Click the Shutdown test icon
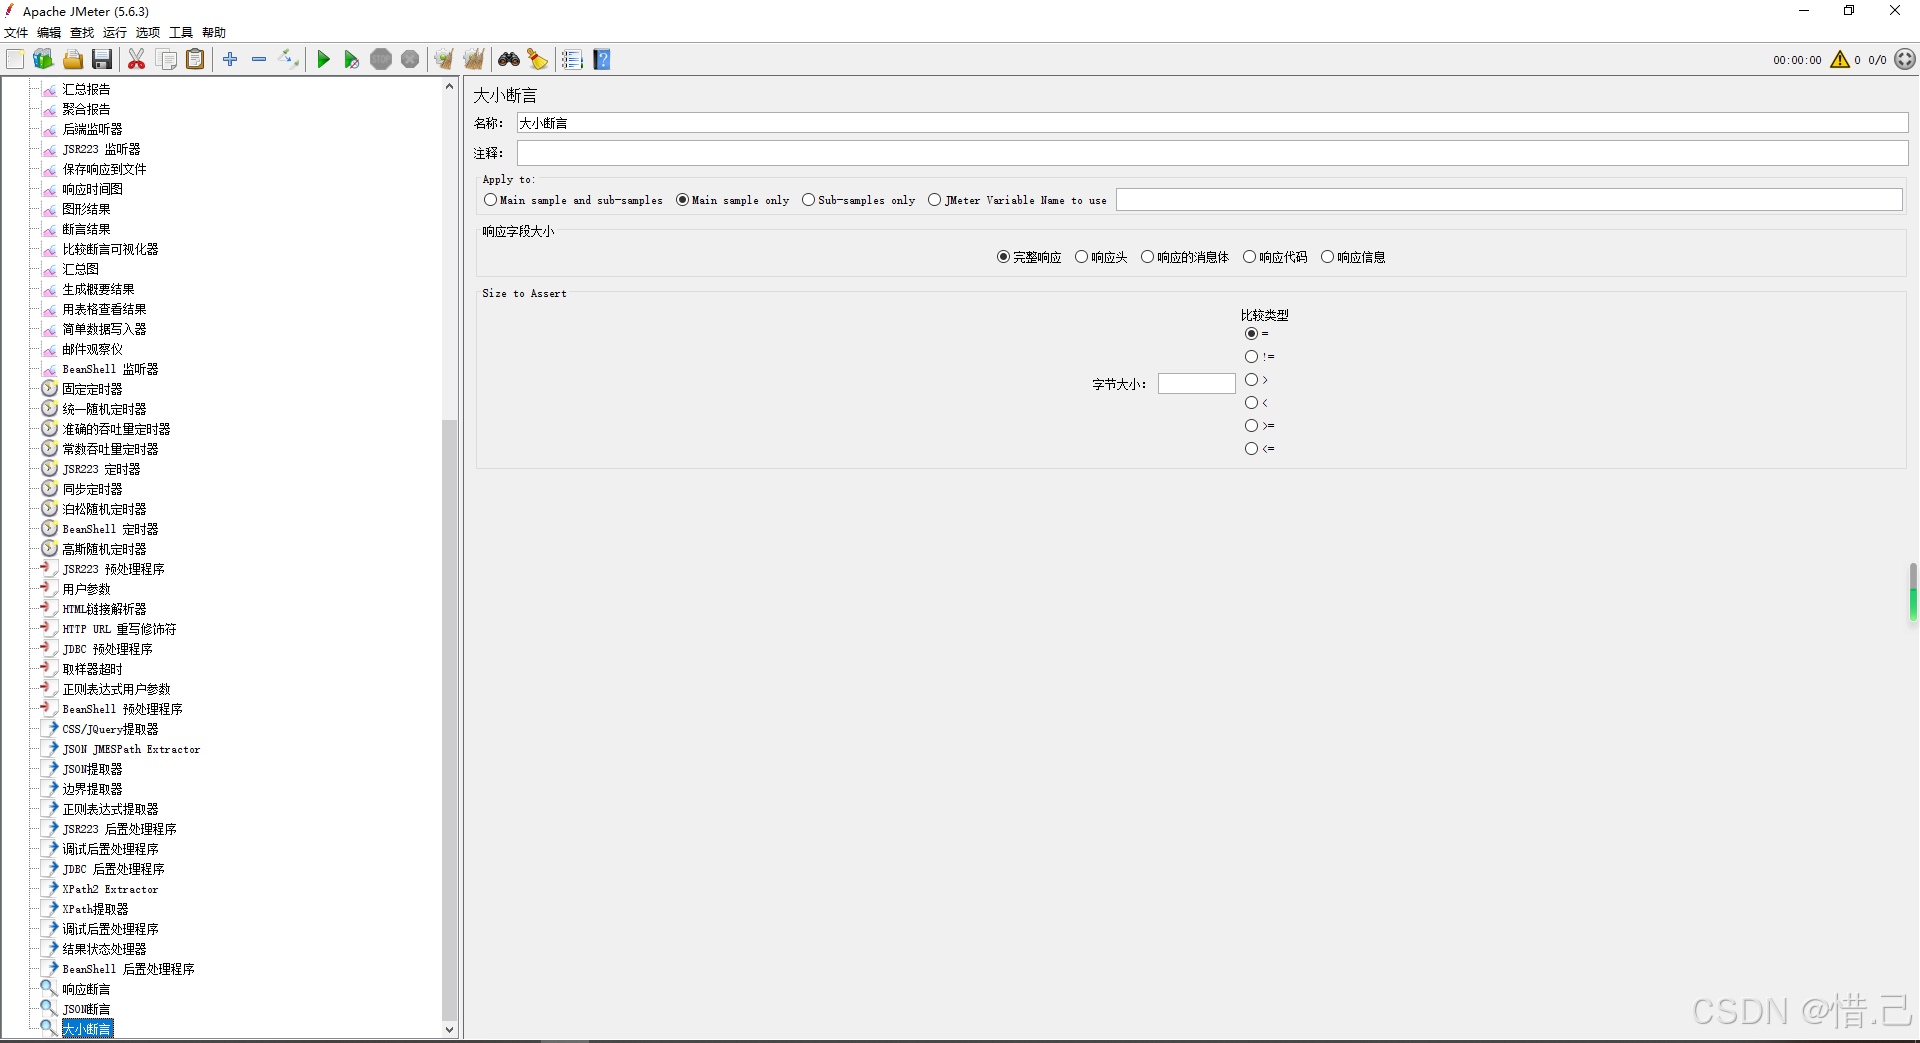 [410, 60]
